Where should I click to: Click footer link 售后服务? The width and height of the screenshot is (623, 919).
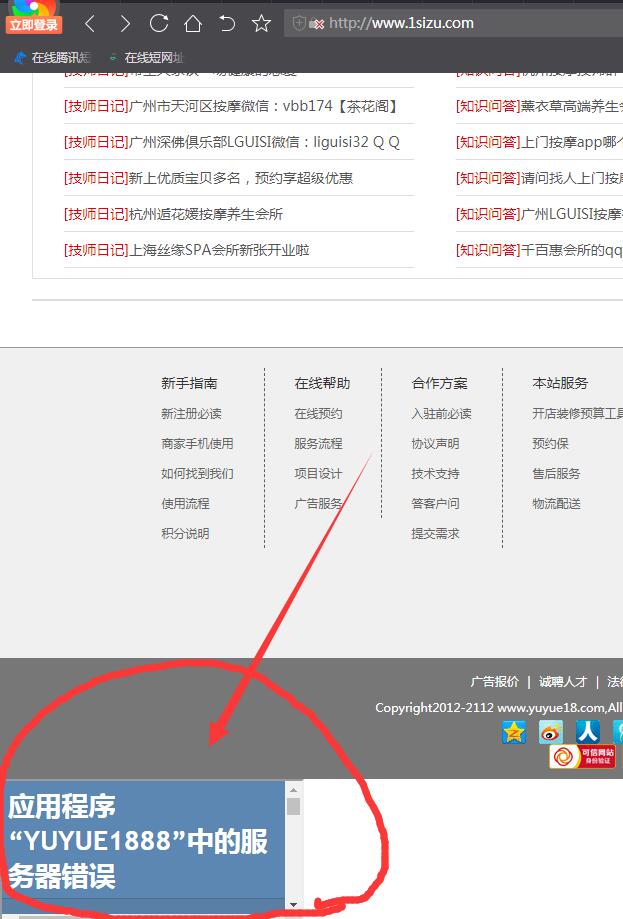[x=556, y=474]
